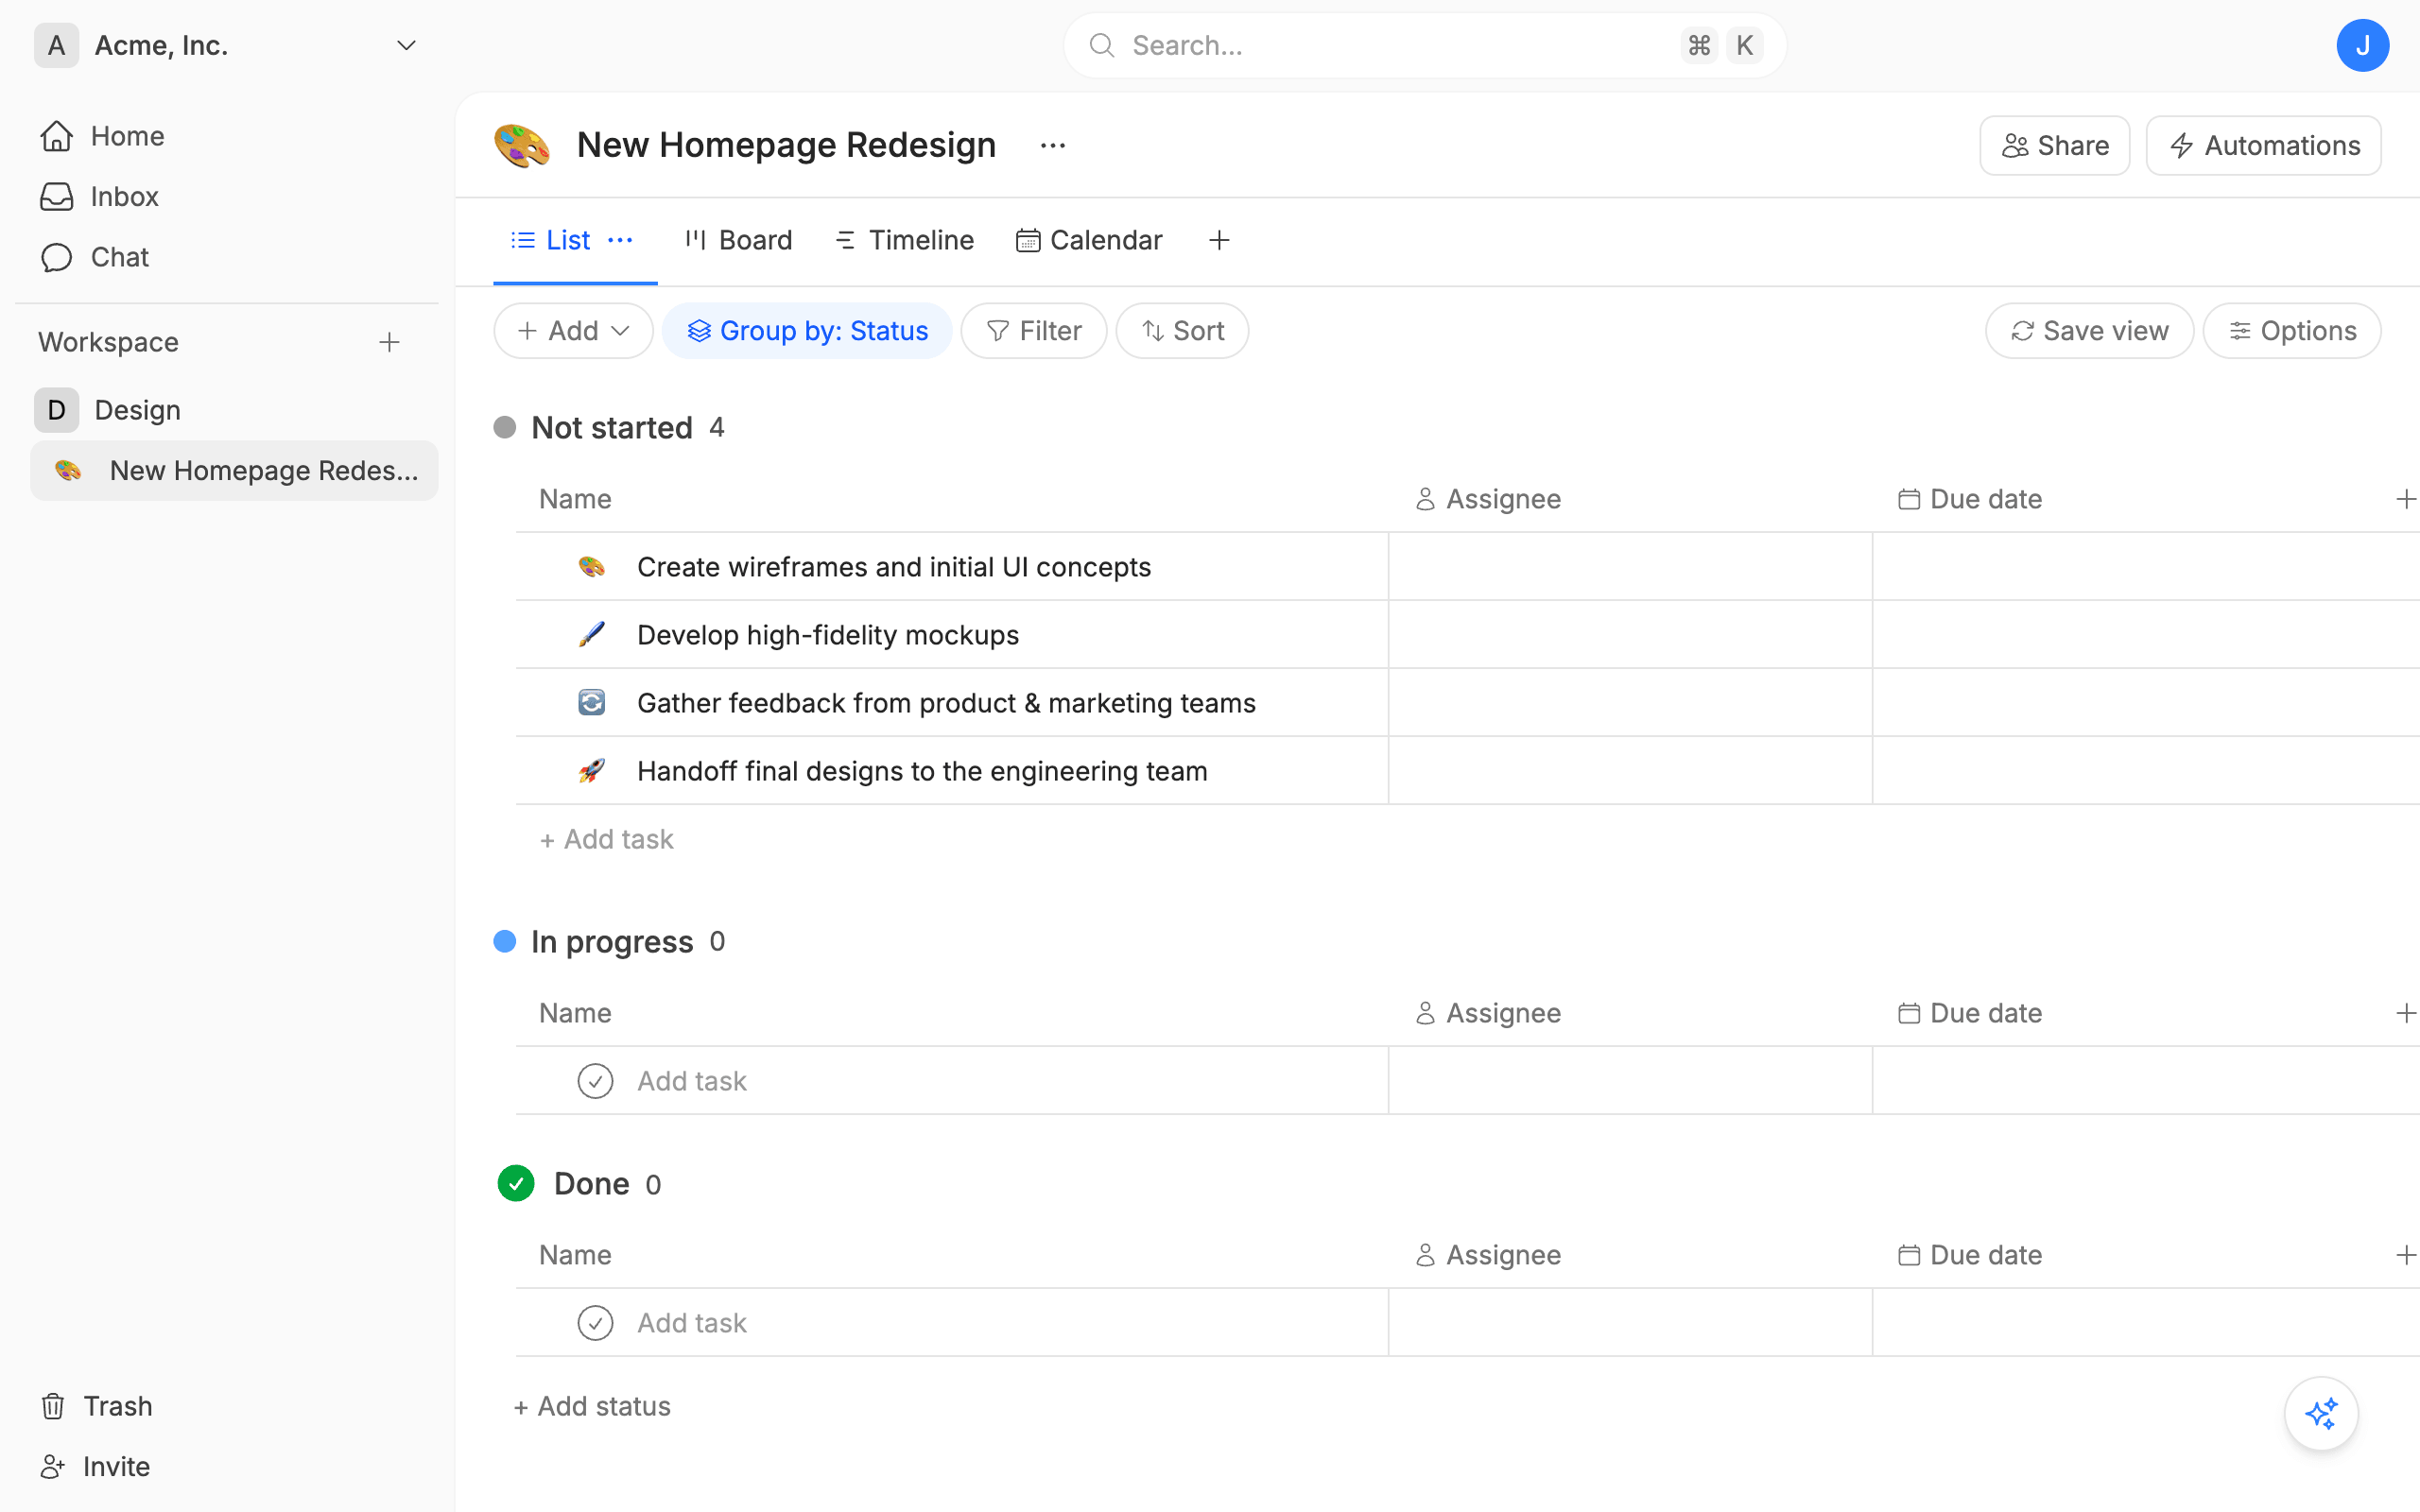This screenshot has height=1512, width=2420.
Task: Change Group by: Status setting
Action: click(807, 331)
